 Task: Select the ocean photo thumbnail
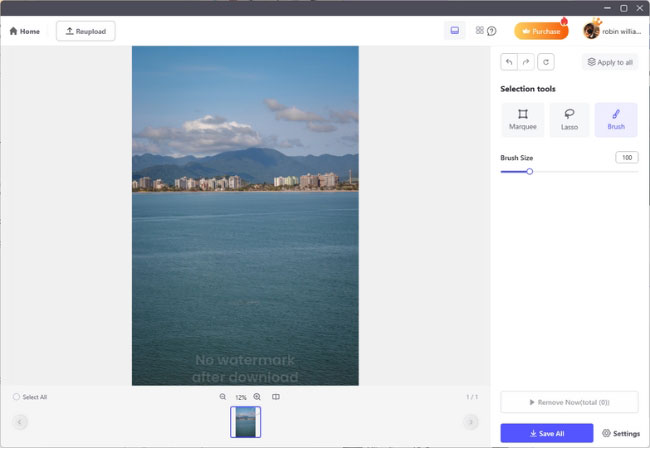coord(245,422)
